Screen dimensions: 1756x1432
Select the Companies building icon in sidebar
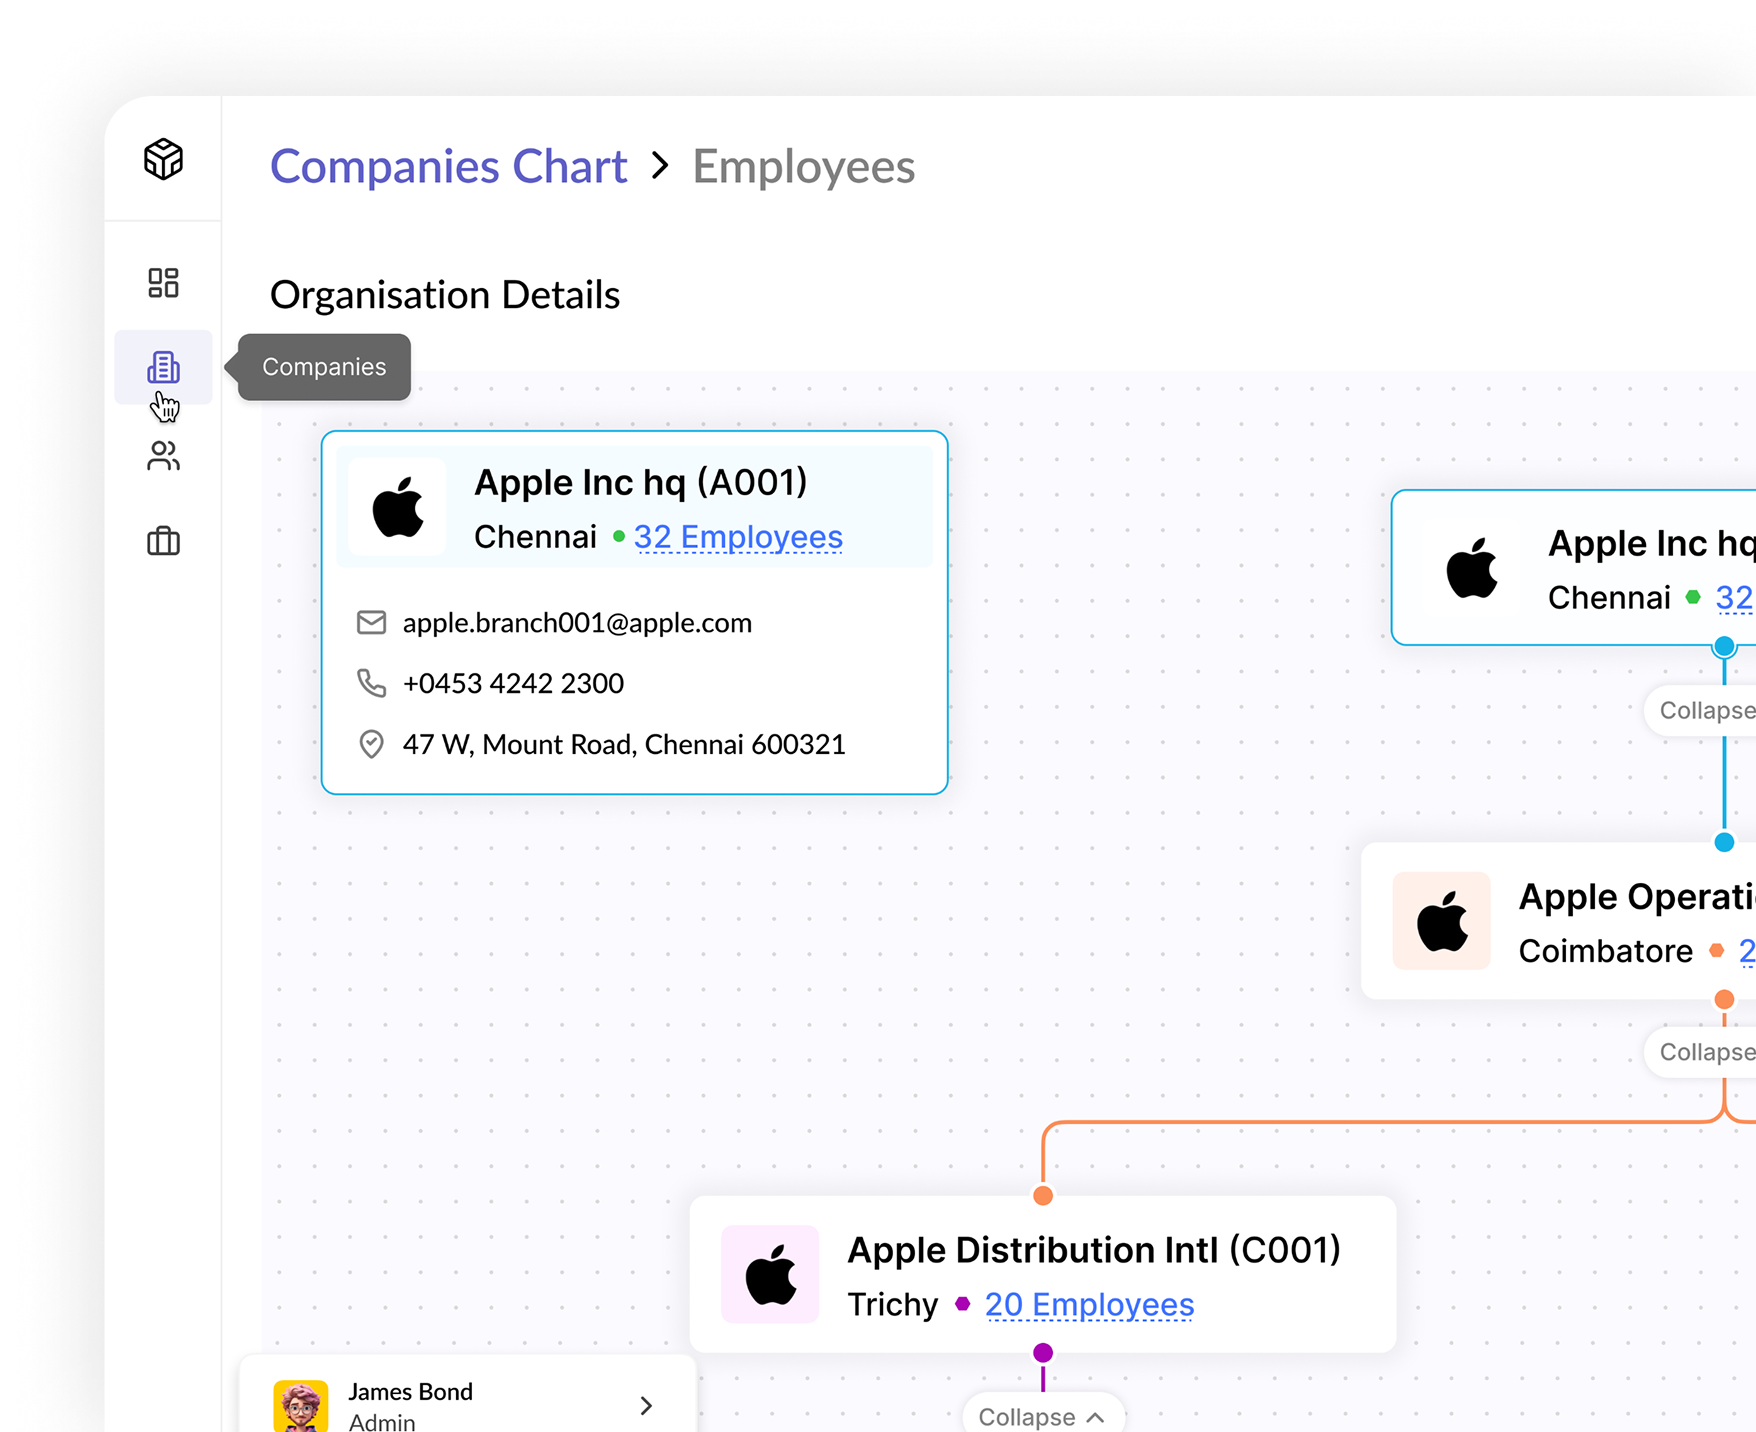click(163, 367)
